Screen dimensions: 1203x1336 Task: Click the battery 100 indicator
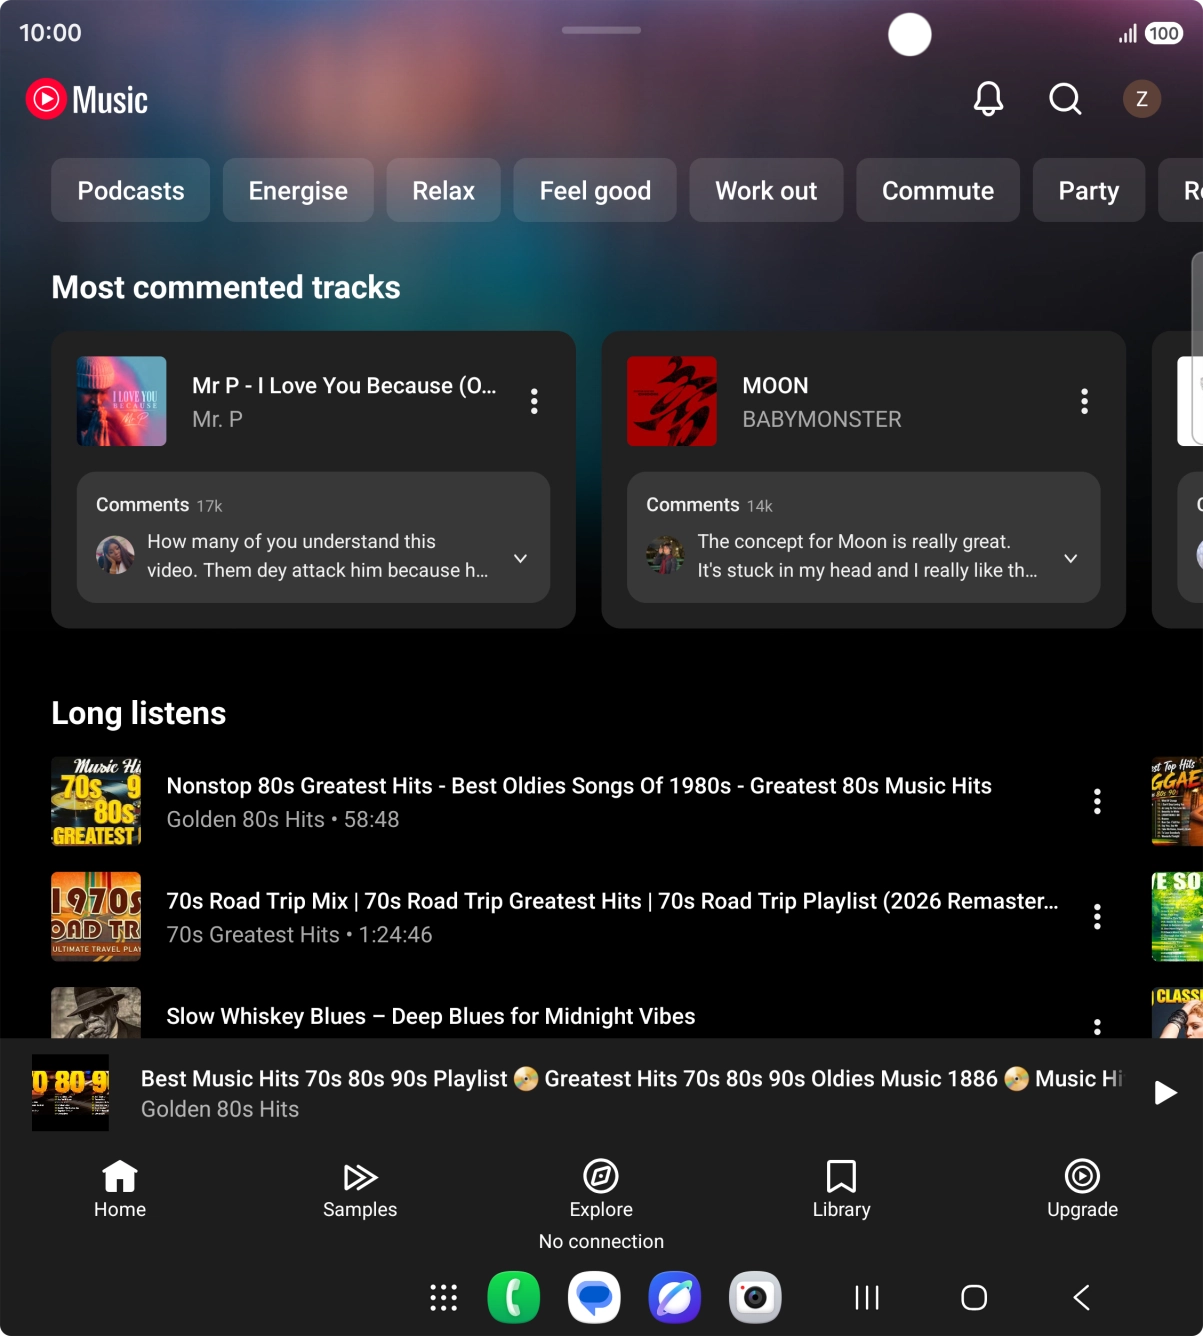(1163, 33)
